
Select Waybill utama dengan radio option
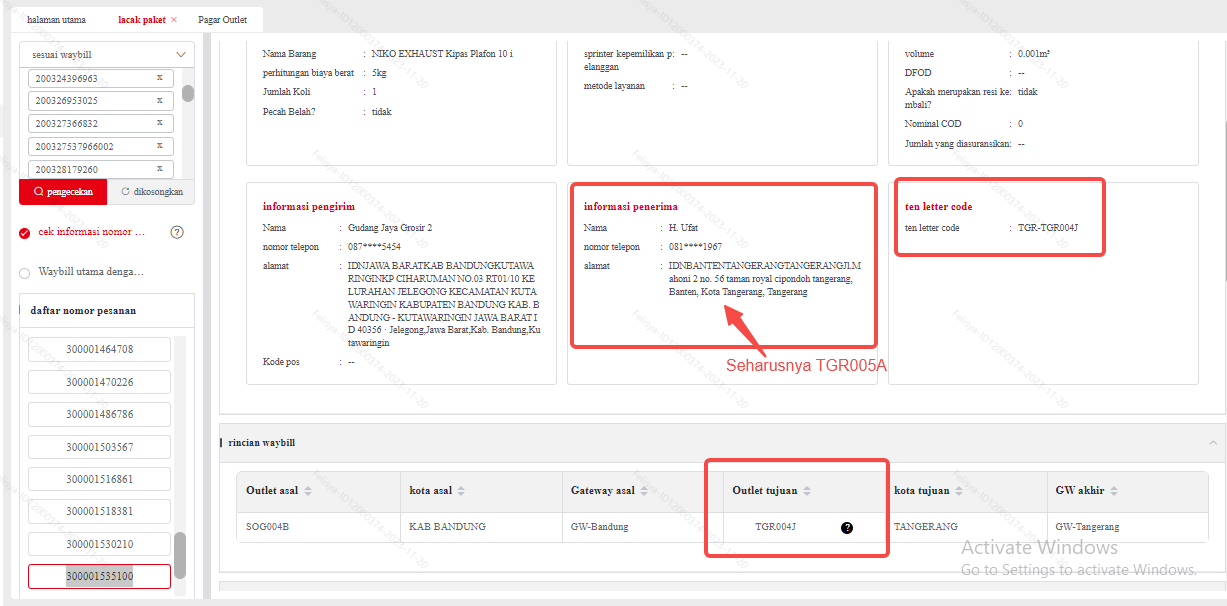coord(25,272)
